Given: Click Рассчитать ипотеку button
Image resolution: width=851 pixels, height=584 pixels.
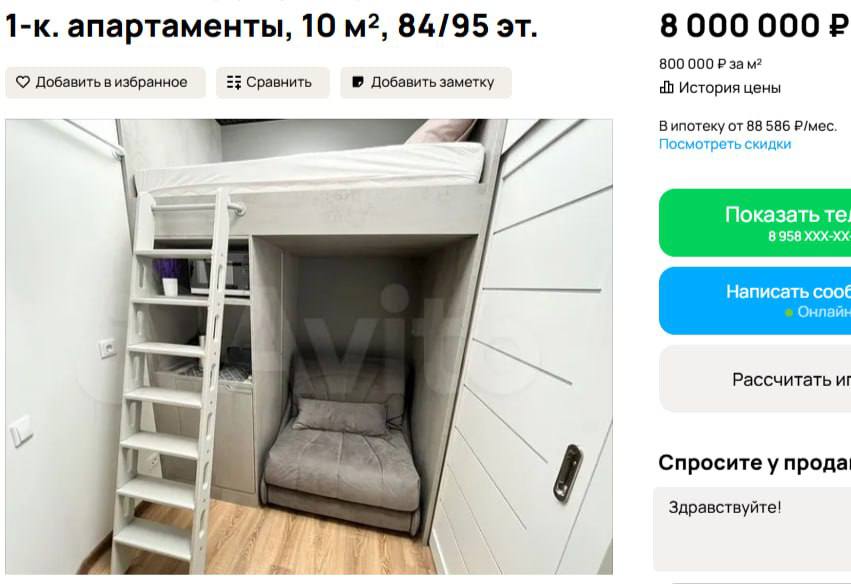Looking at the screenshot, I should 755,379.
